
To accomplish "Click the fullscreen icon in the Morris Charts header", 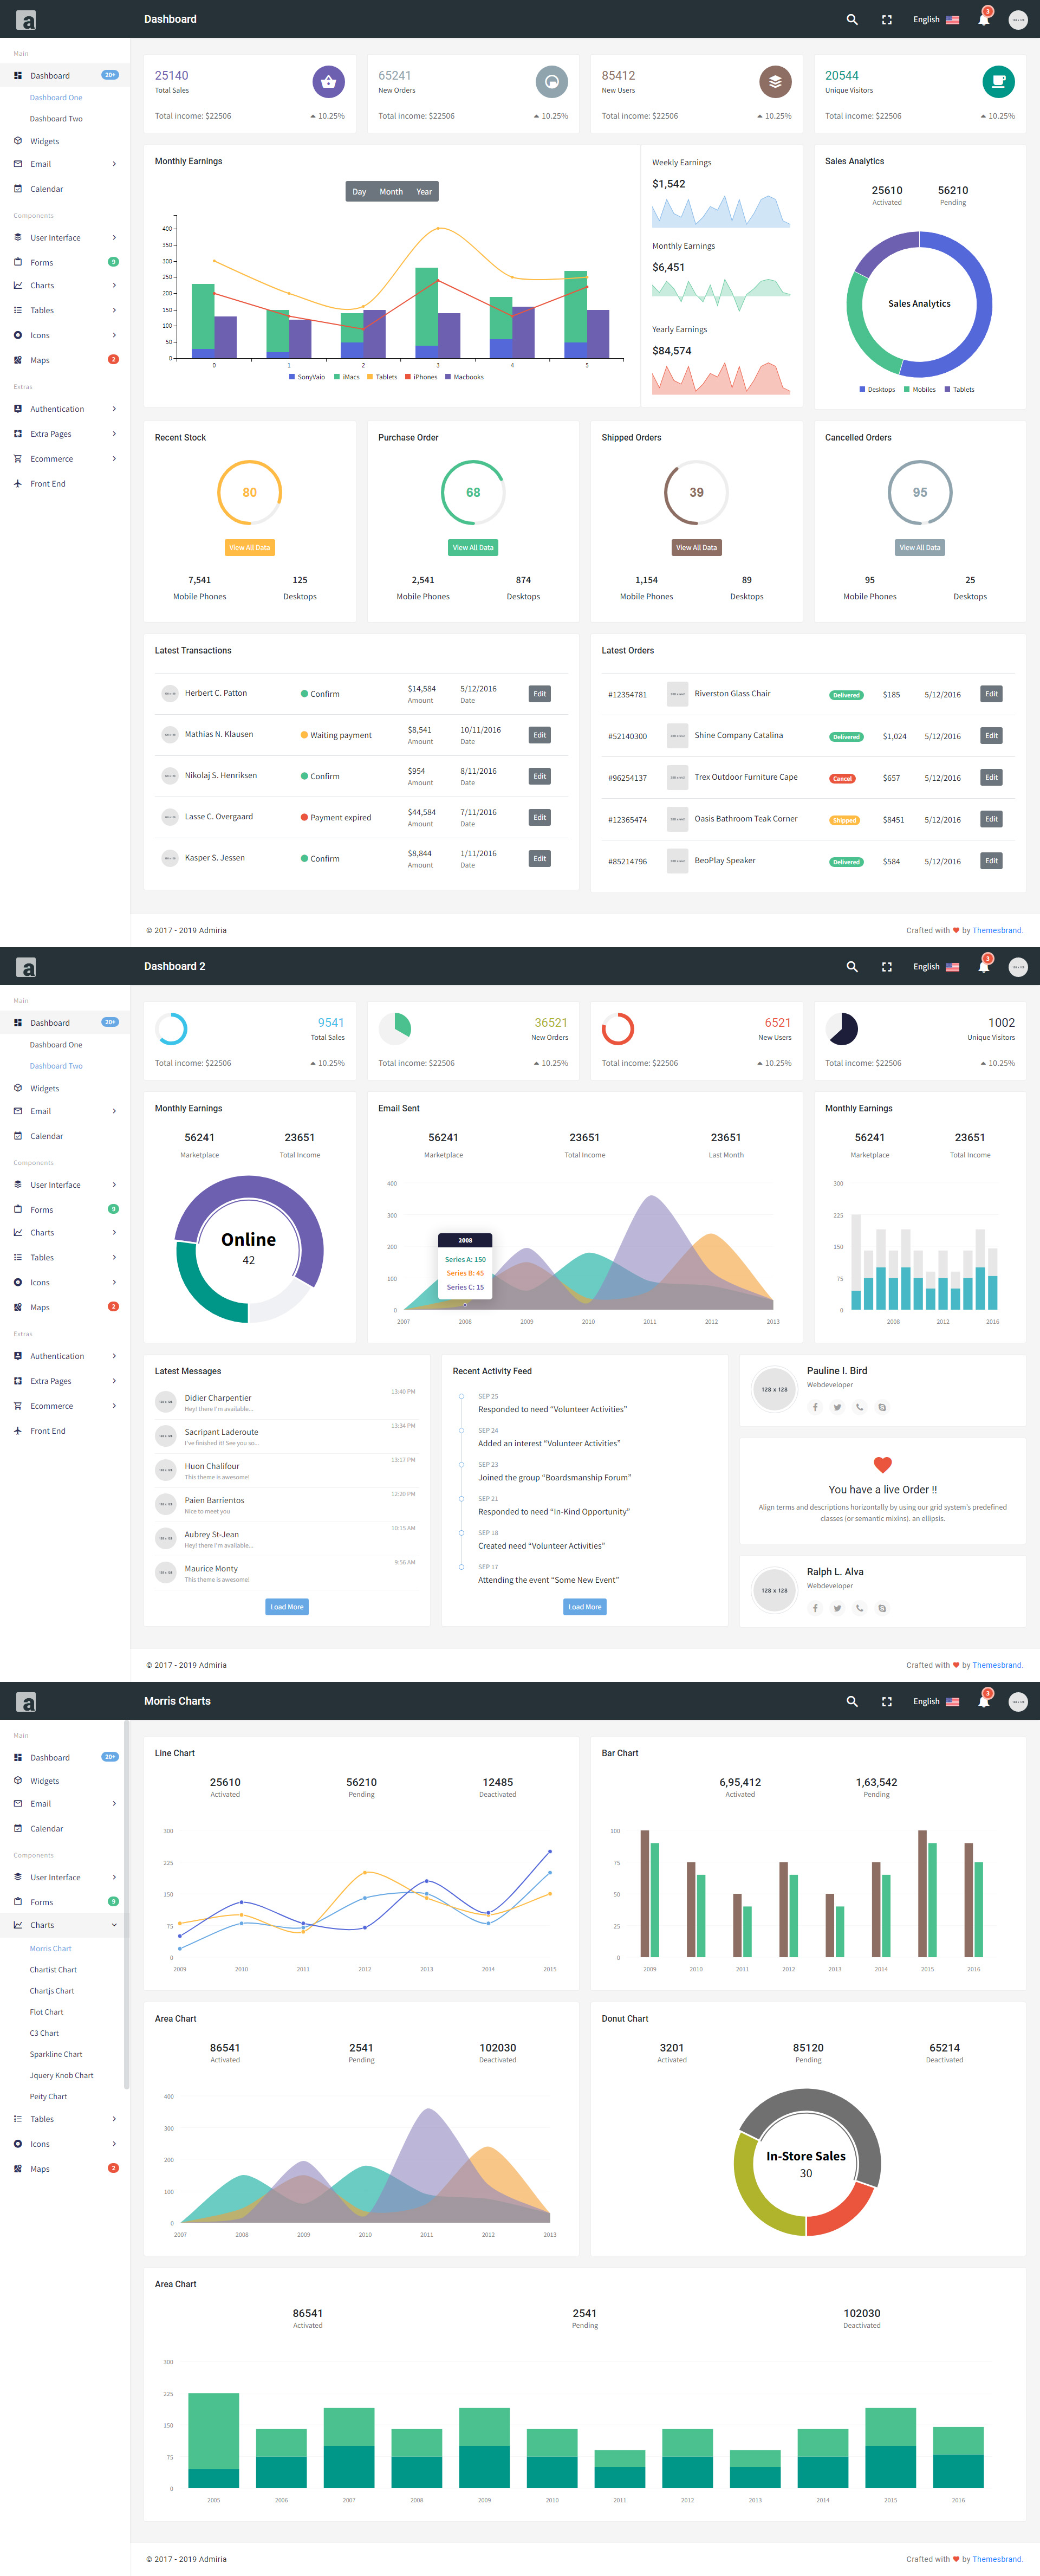I will 886,1701.
